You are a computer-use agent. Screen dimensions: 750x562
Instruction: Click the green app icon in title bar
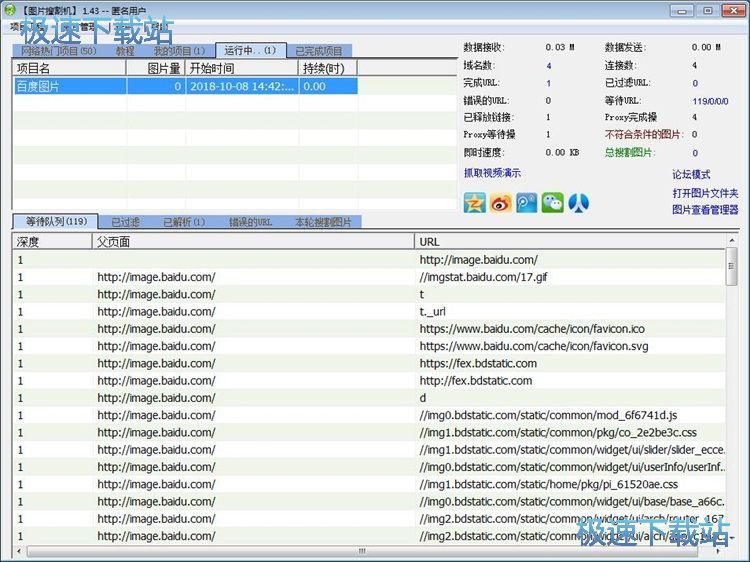(9, 10)
